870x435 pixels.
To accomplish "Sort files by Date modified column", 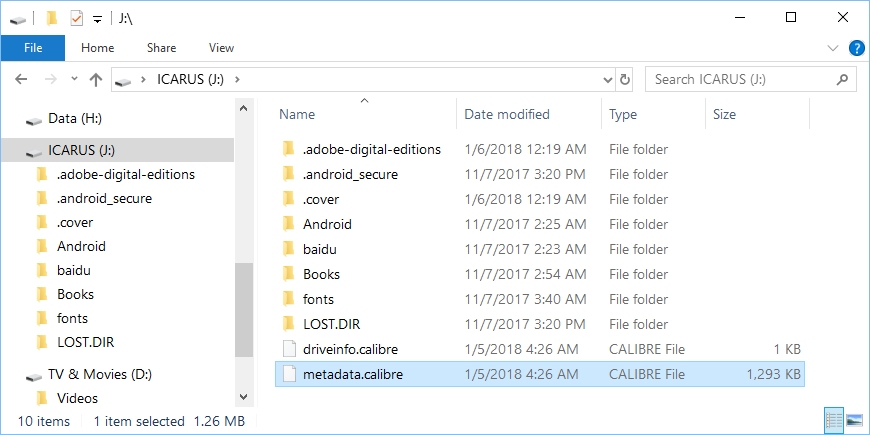I will [507, 115].
